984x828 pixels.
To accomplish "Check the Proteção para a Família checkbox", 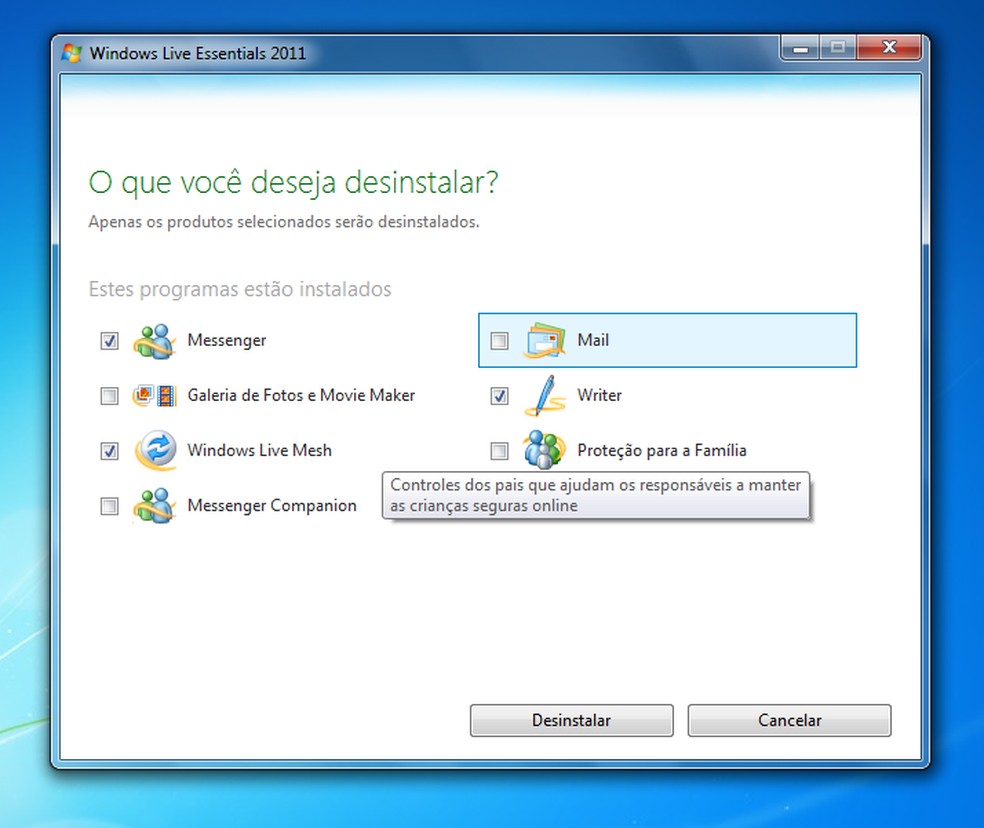I will tap(500, 451).
